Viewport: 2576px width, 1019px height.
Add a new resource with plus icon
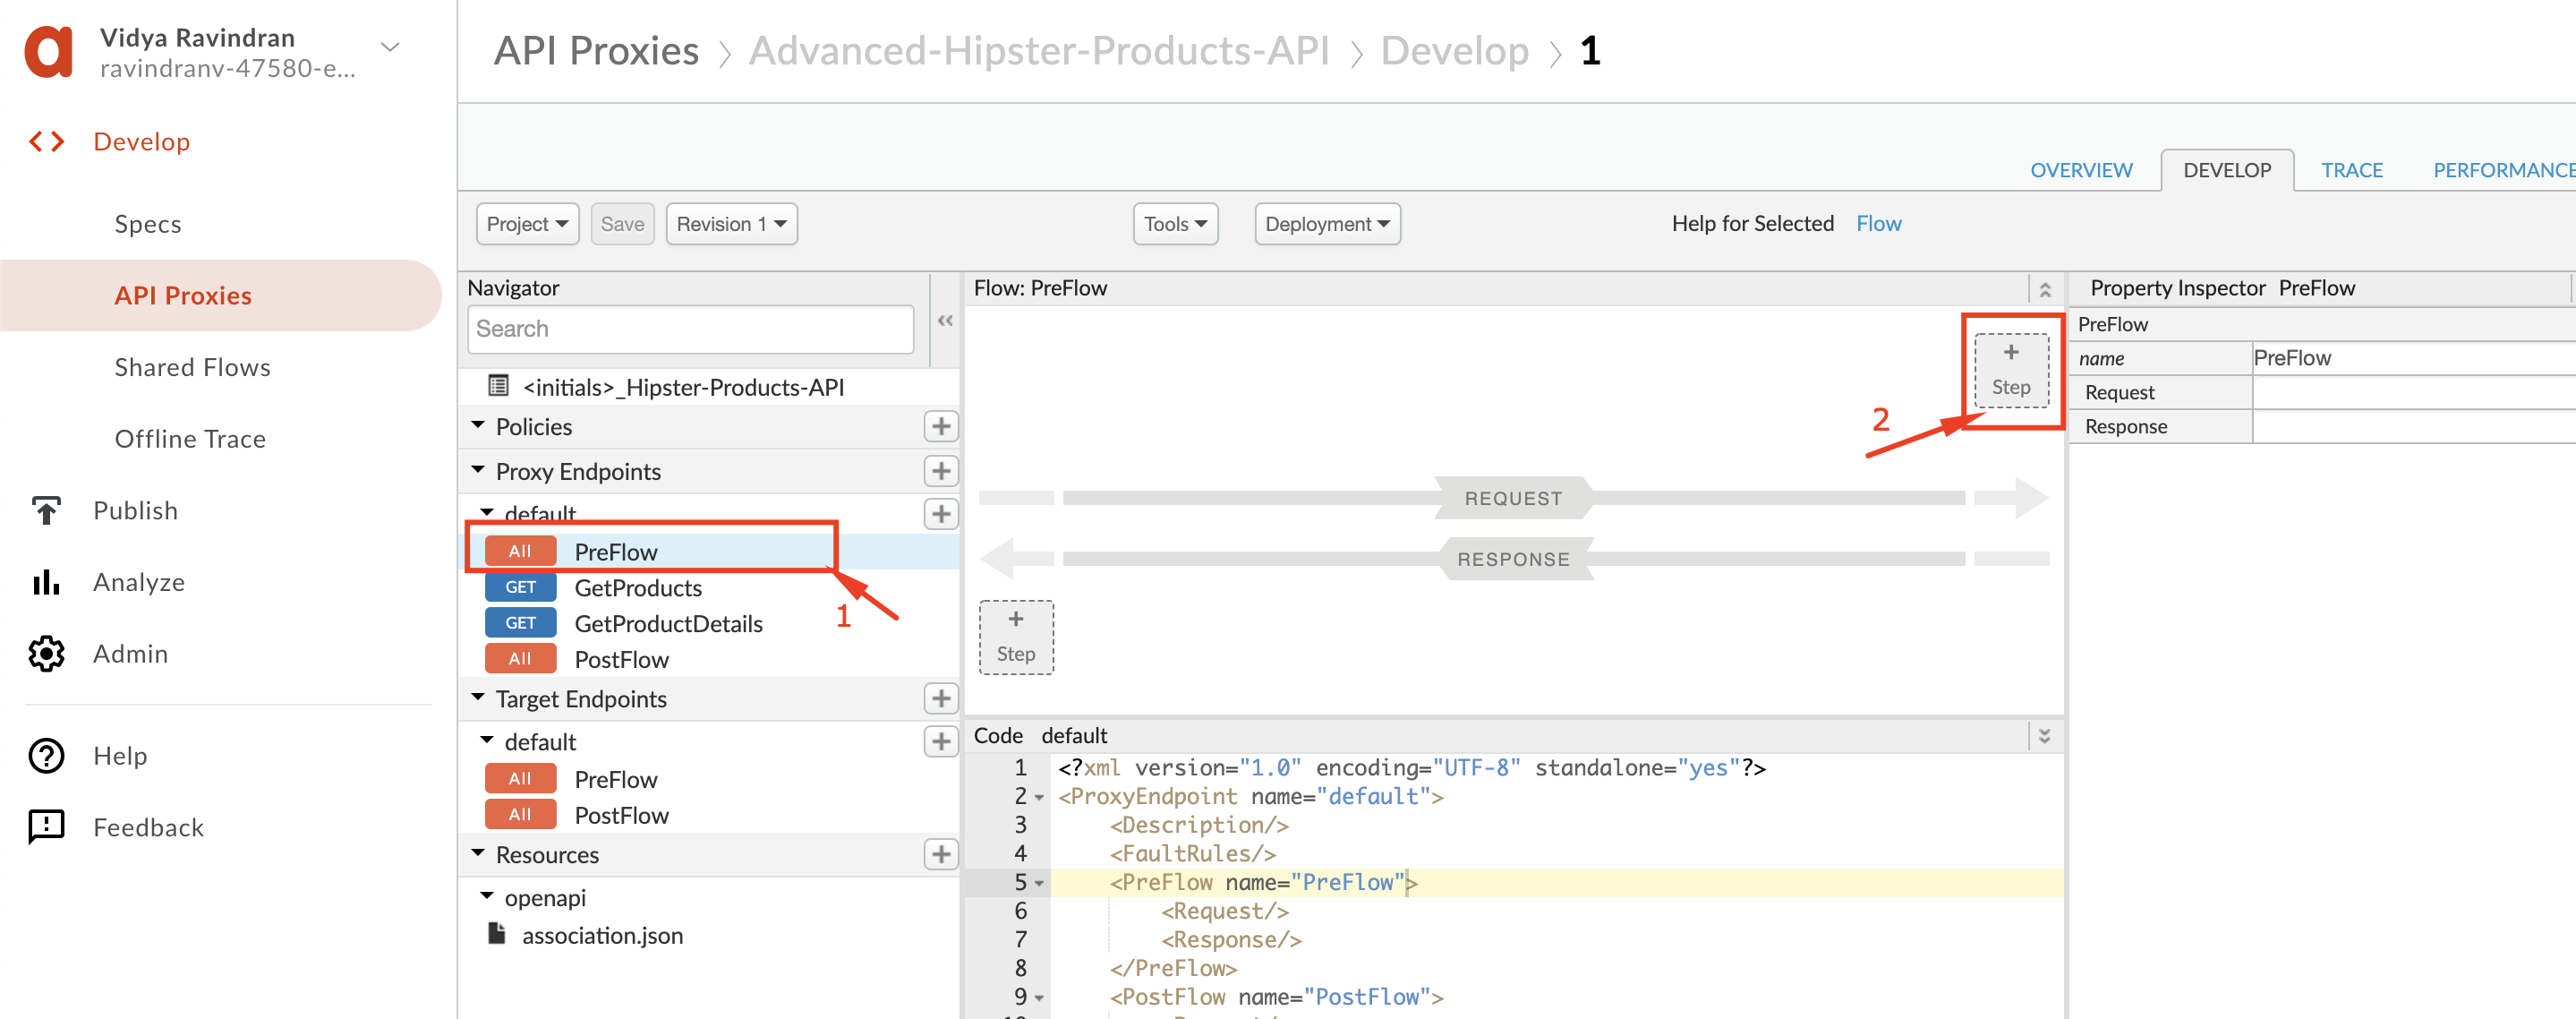(x=940, y=855)
